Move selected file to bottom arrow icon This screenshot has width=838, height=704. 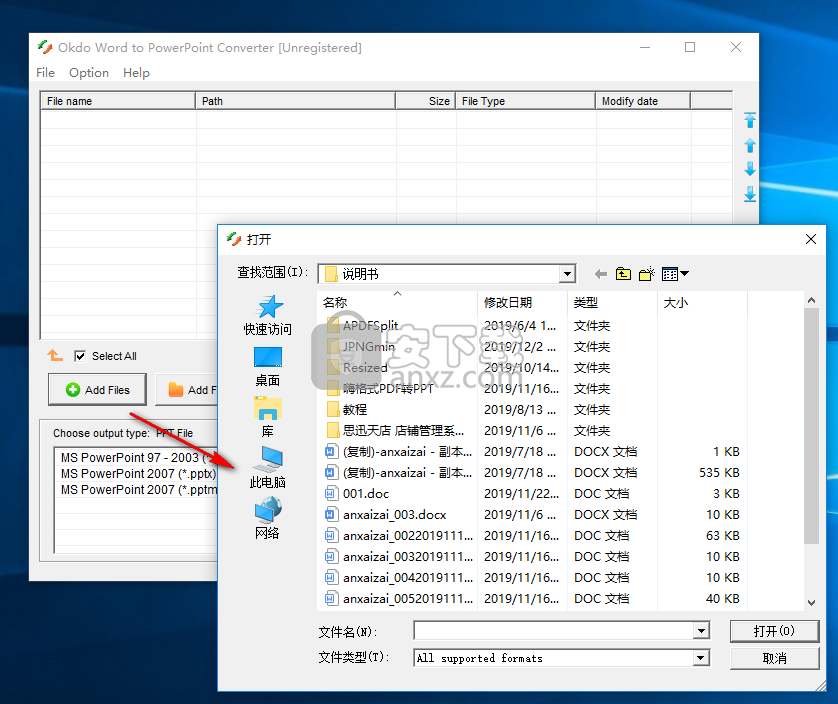click(x=750, y=194)
